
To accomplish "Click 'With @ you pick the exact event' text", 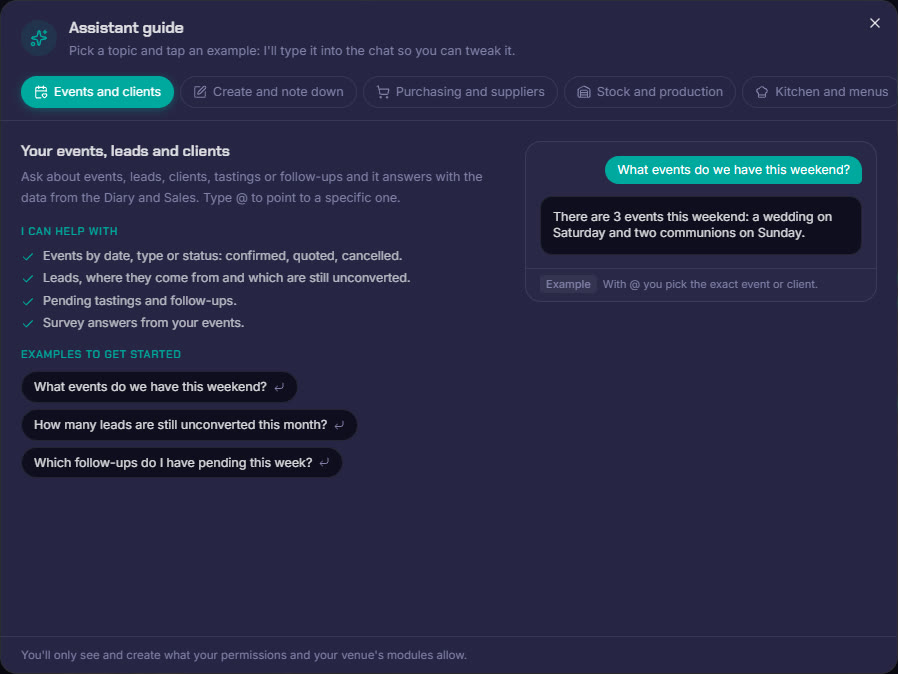I will pyautogui.click(x=710, y=285).
